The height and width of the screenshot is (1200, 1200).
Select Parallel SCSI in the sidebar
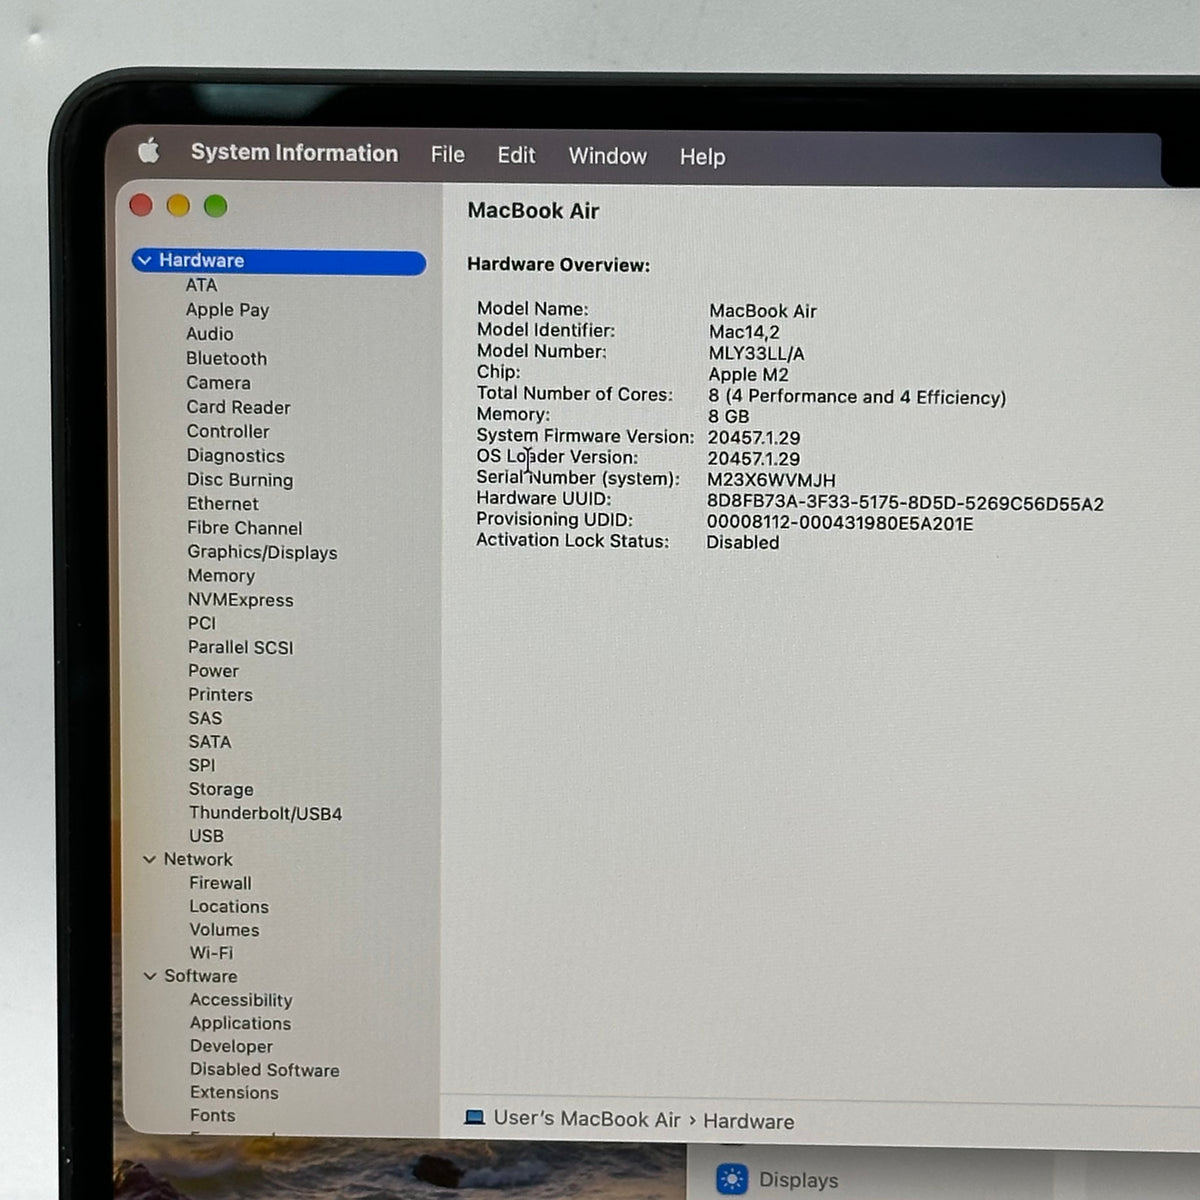coord(240,647)
